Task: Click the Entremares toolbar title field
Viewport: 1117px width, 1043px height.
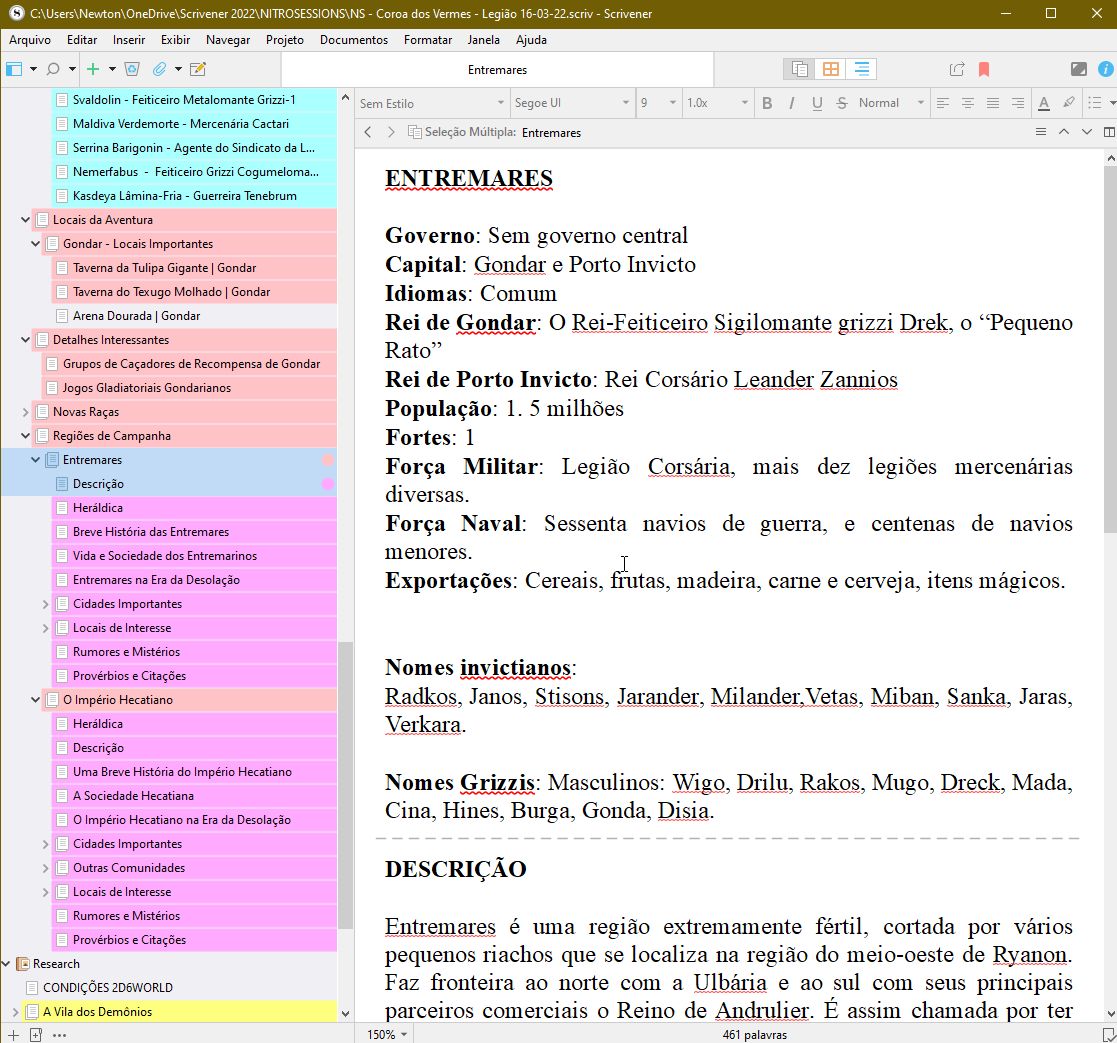Action: click(497, 70)
